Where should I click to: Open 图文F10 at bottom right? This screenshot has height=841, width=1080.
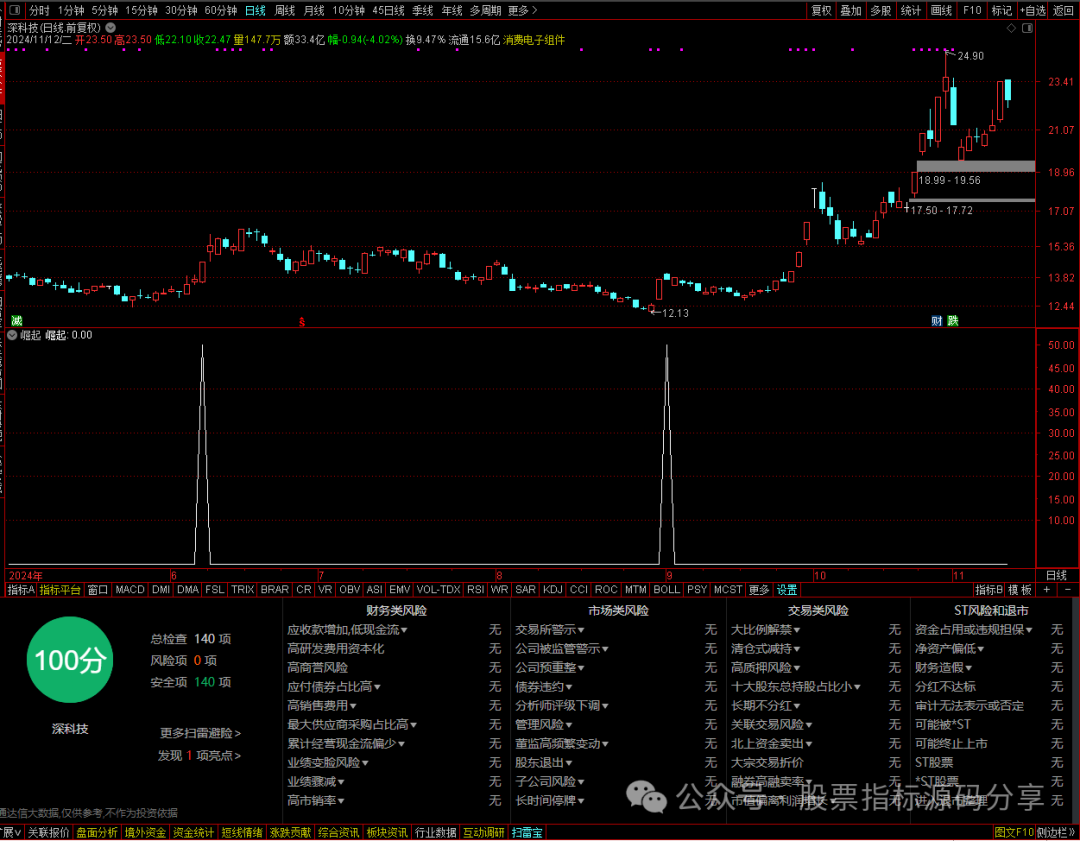[x=1014, y=833]
